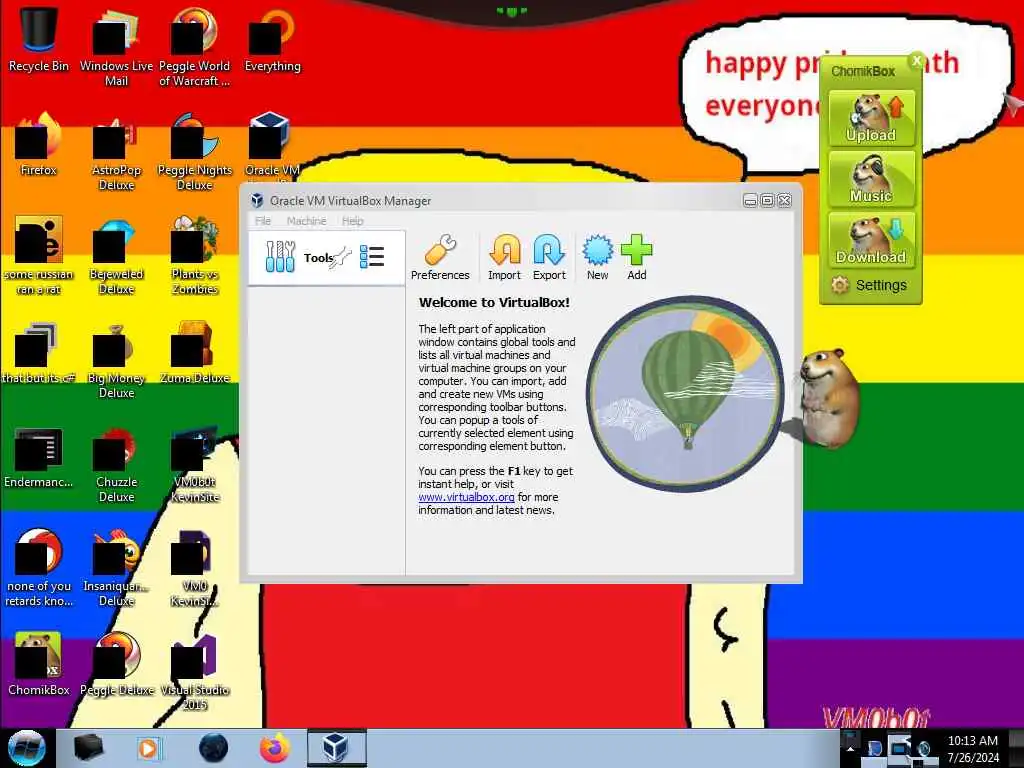Select the Recycle Bin desktop icon
The width and height of the screenshot is (1024, 768).
[x=39, y=40]
